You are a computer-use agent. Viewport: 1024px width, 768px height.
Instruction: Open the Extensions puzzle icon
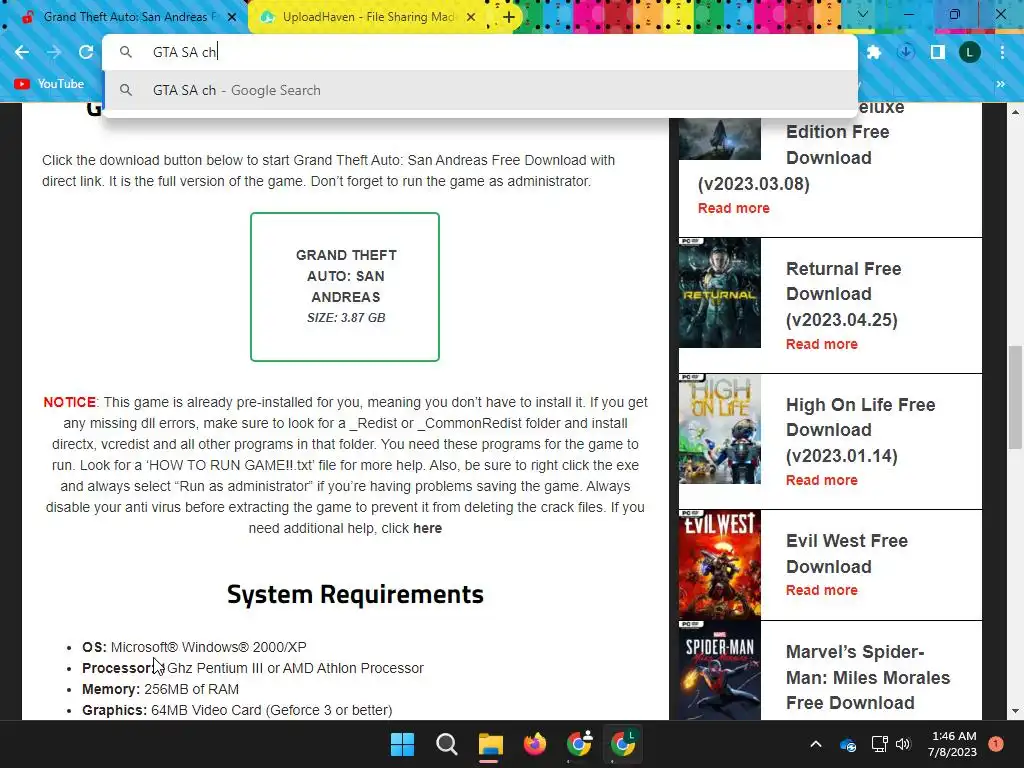tap(874, 52)
